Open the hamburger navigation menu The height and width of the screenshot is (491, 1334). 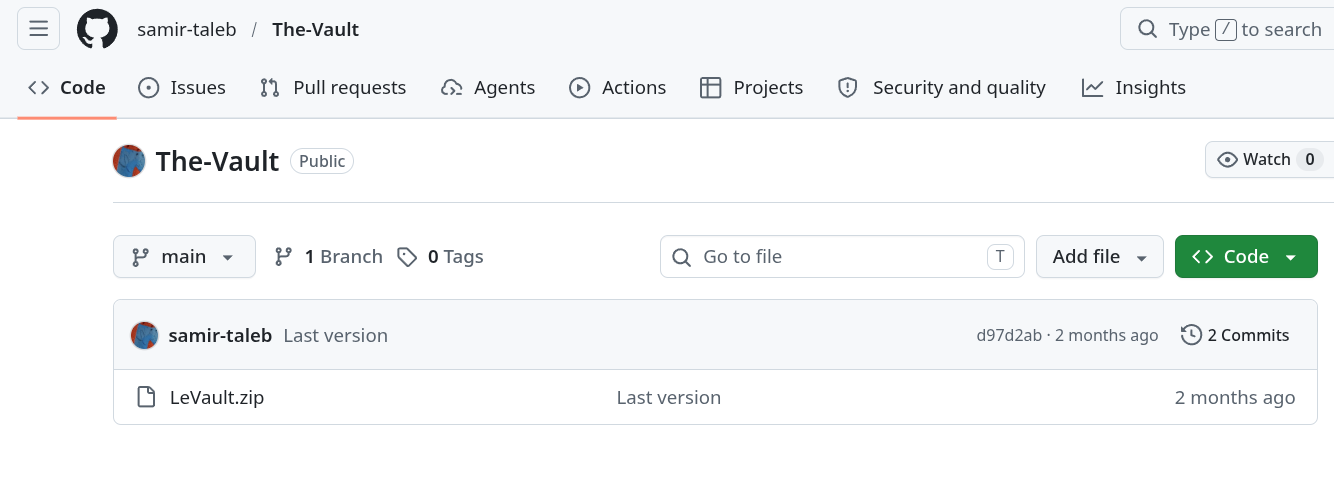pos(39,29)
